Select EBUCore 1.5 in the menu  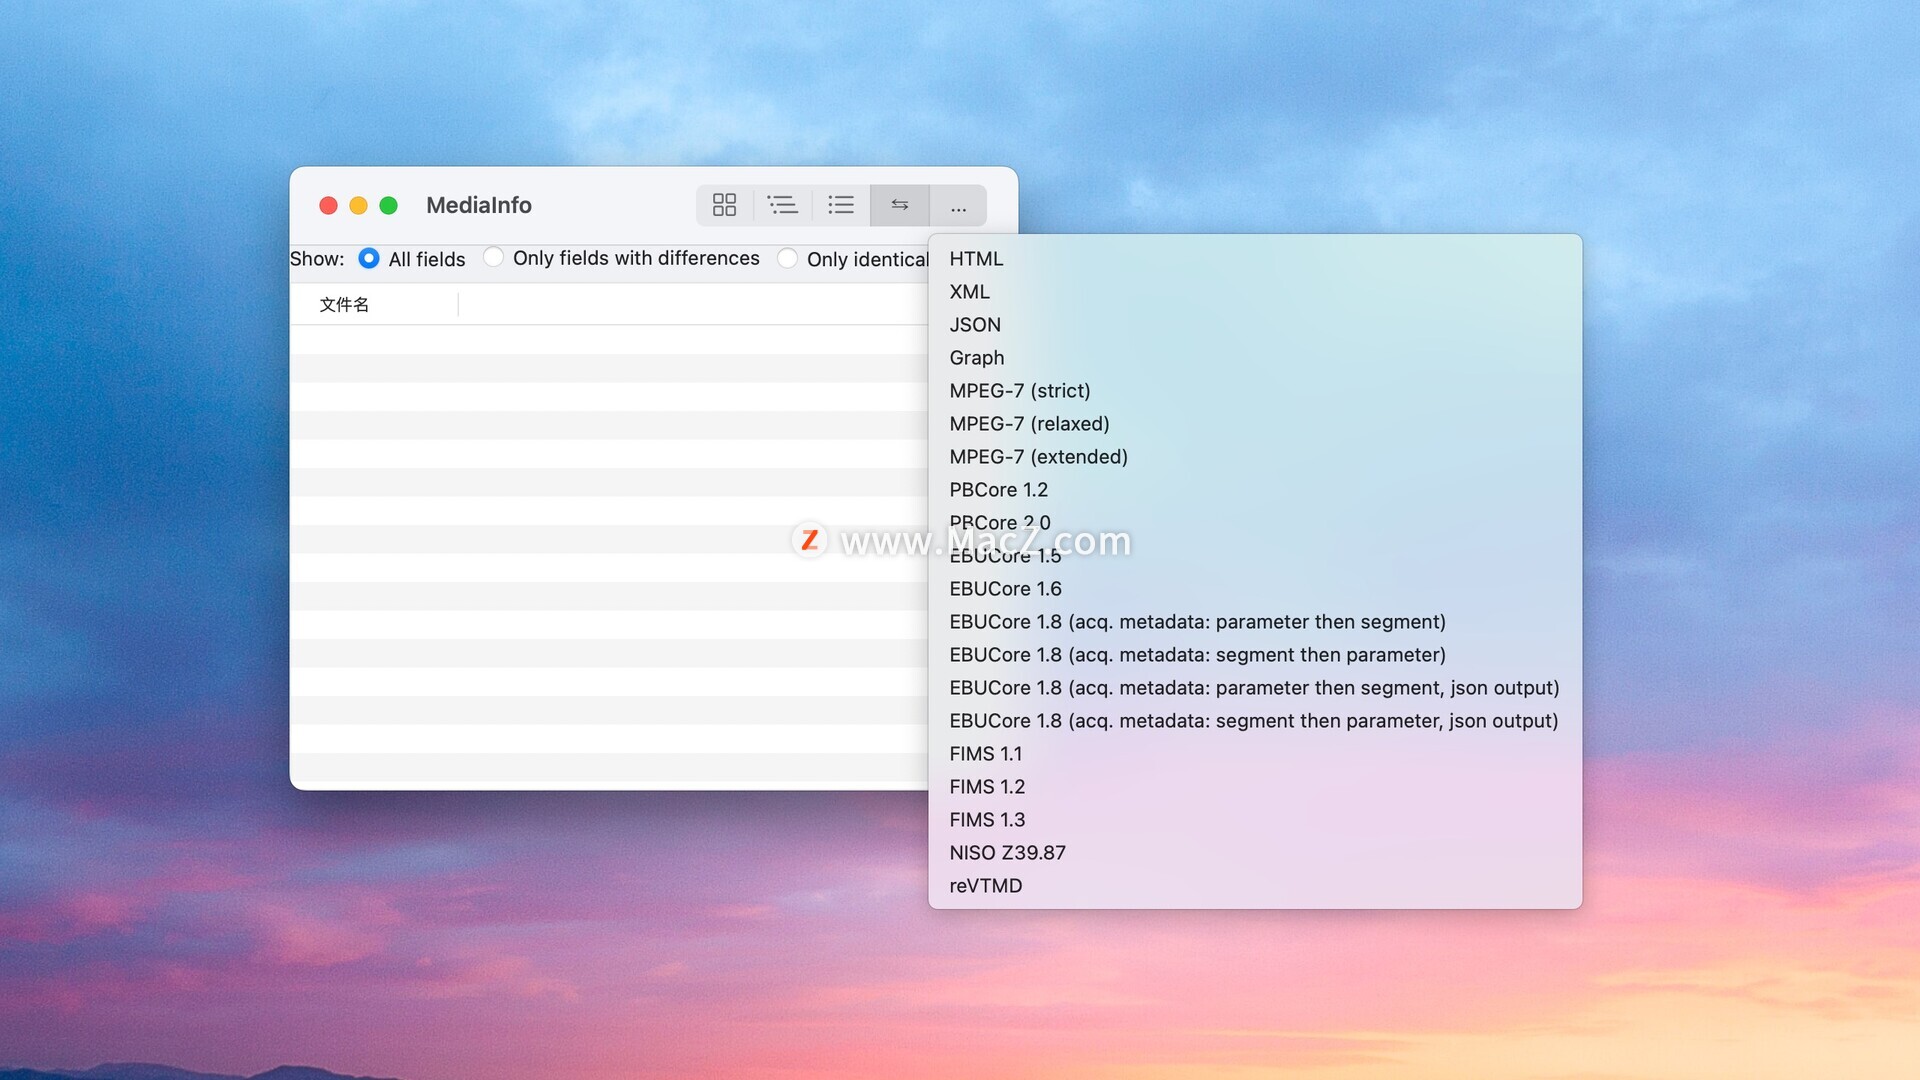(x=1255, y=556)
